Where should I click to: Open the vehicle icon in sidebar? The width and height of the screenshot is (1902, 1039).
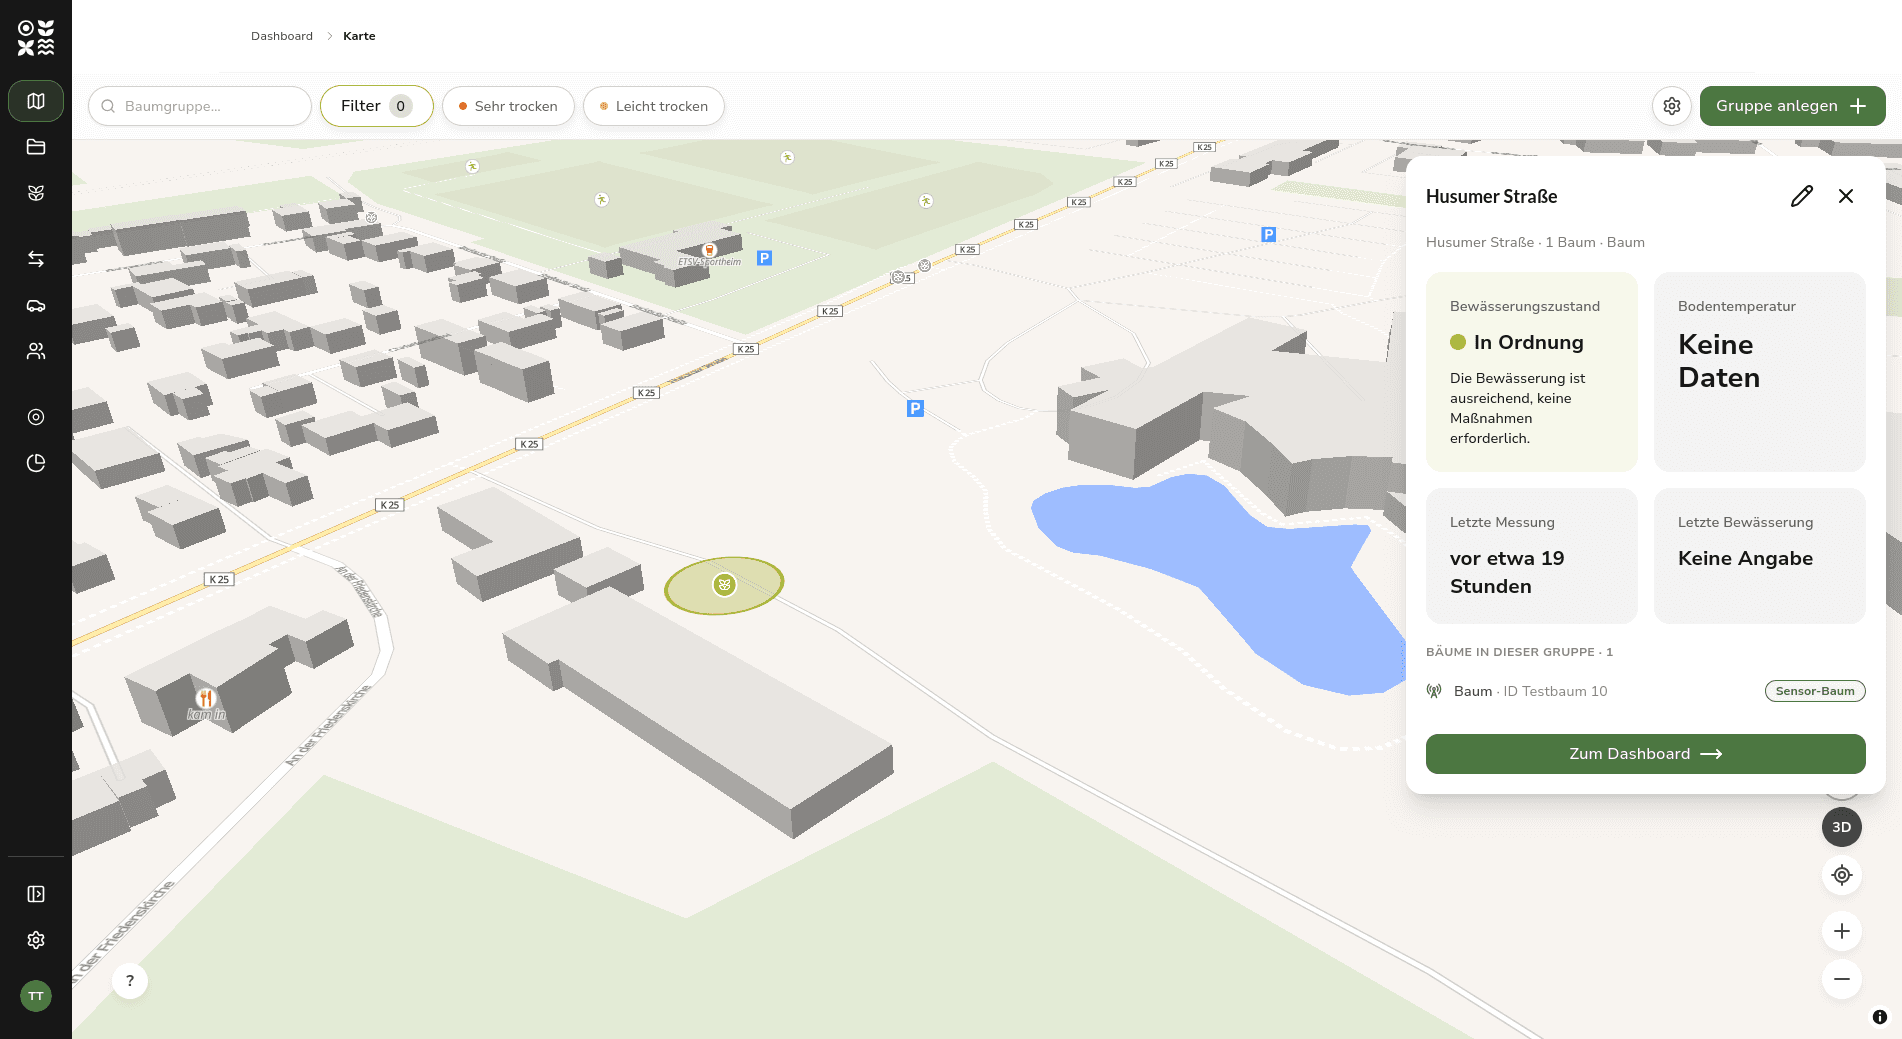pos(36,305)
